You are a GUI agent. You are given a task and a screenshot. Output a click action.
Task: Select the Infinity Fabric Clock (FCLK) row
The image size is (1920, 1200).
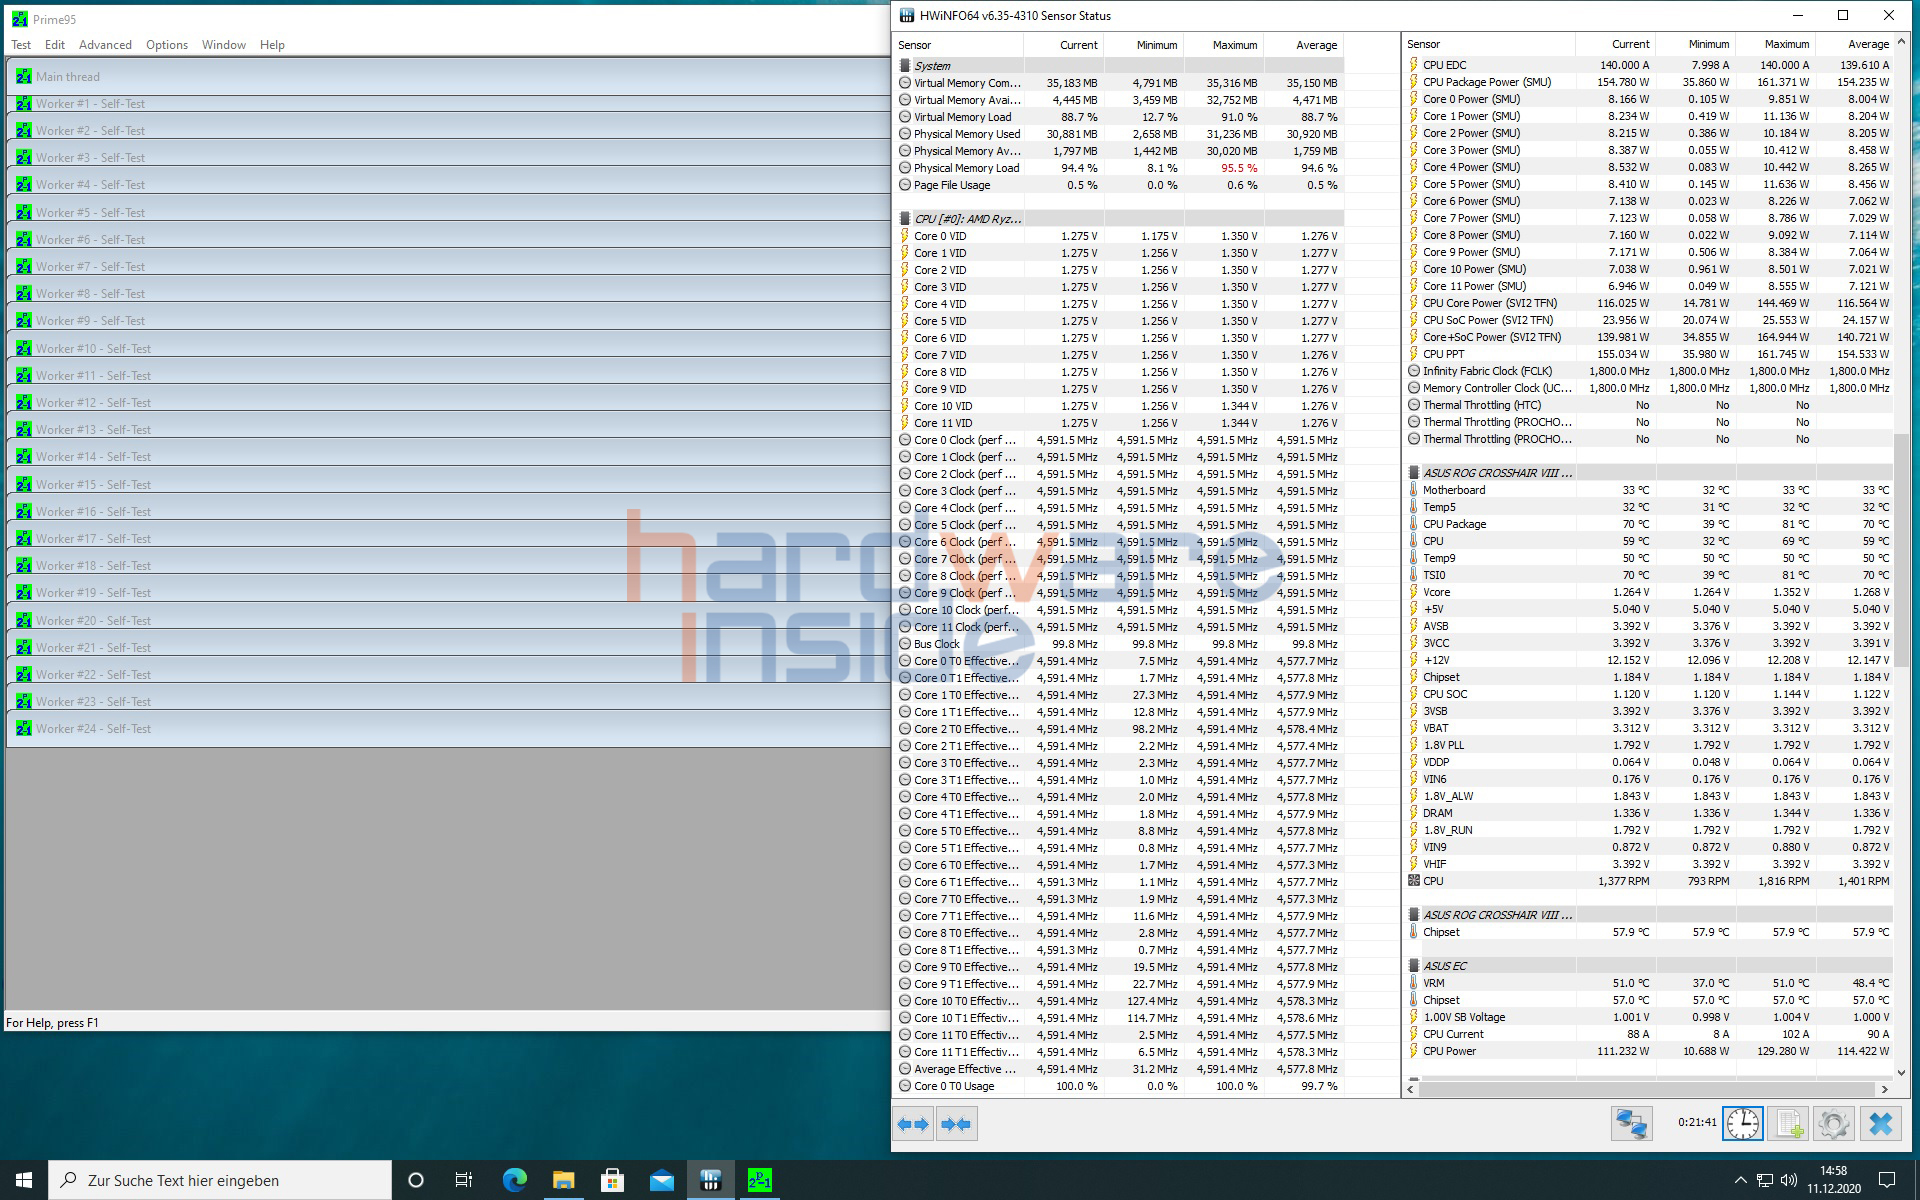tap(1649, 371)
